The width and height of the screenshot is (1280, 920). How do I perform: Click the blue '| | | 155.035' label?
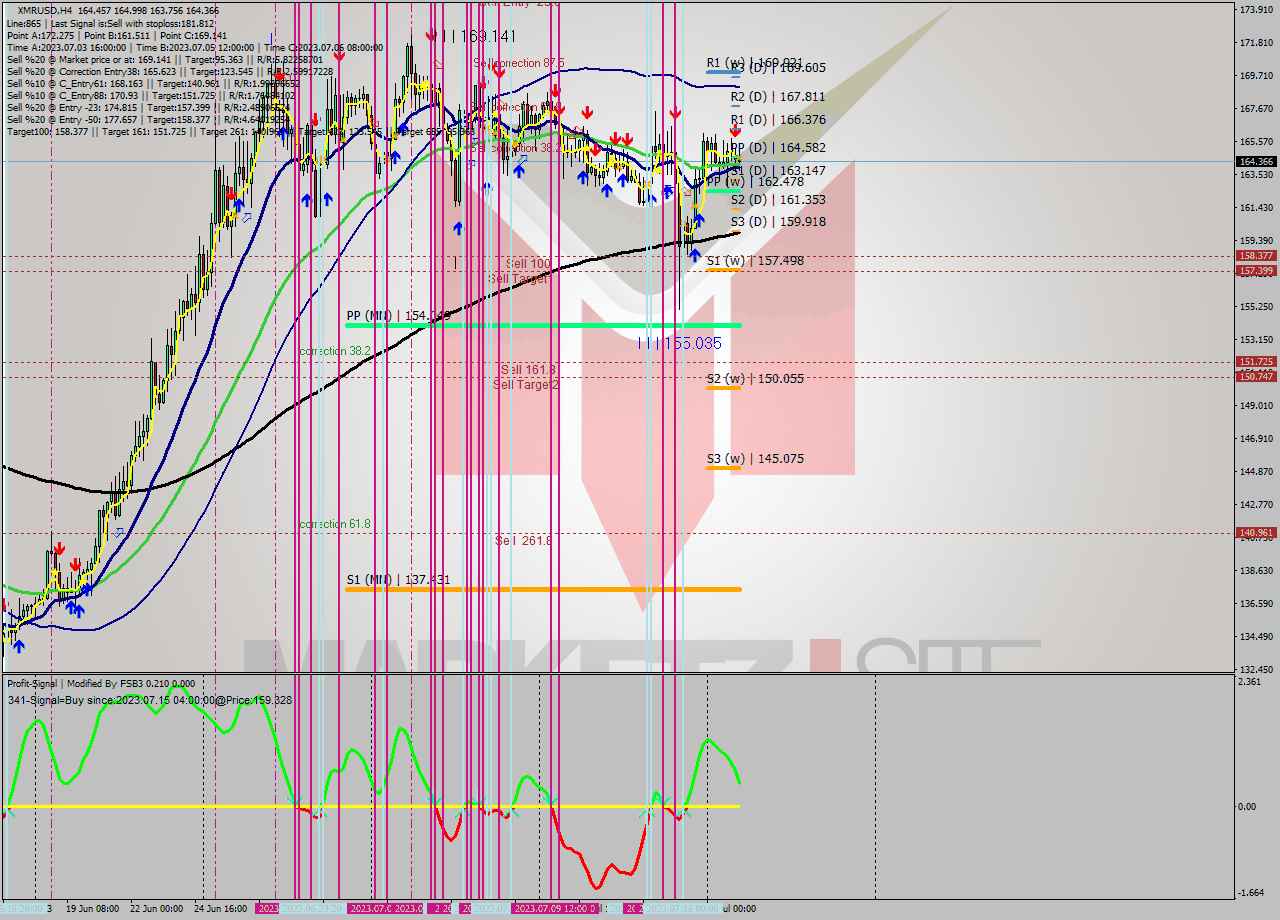(x=680, y=343)
